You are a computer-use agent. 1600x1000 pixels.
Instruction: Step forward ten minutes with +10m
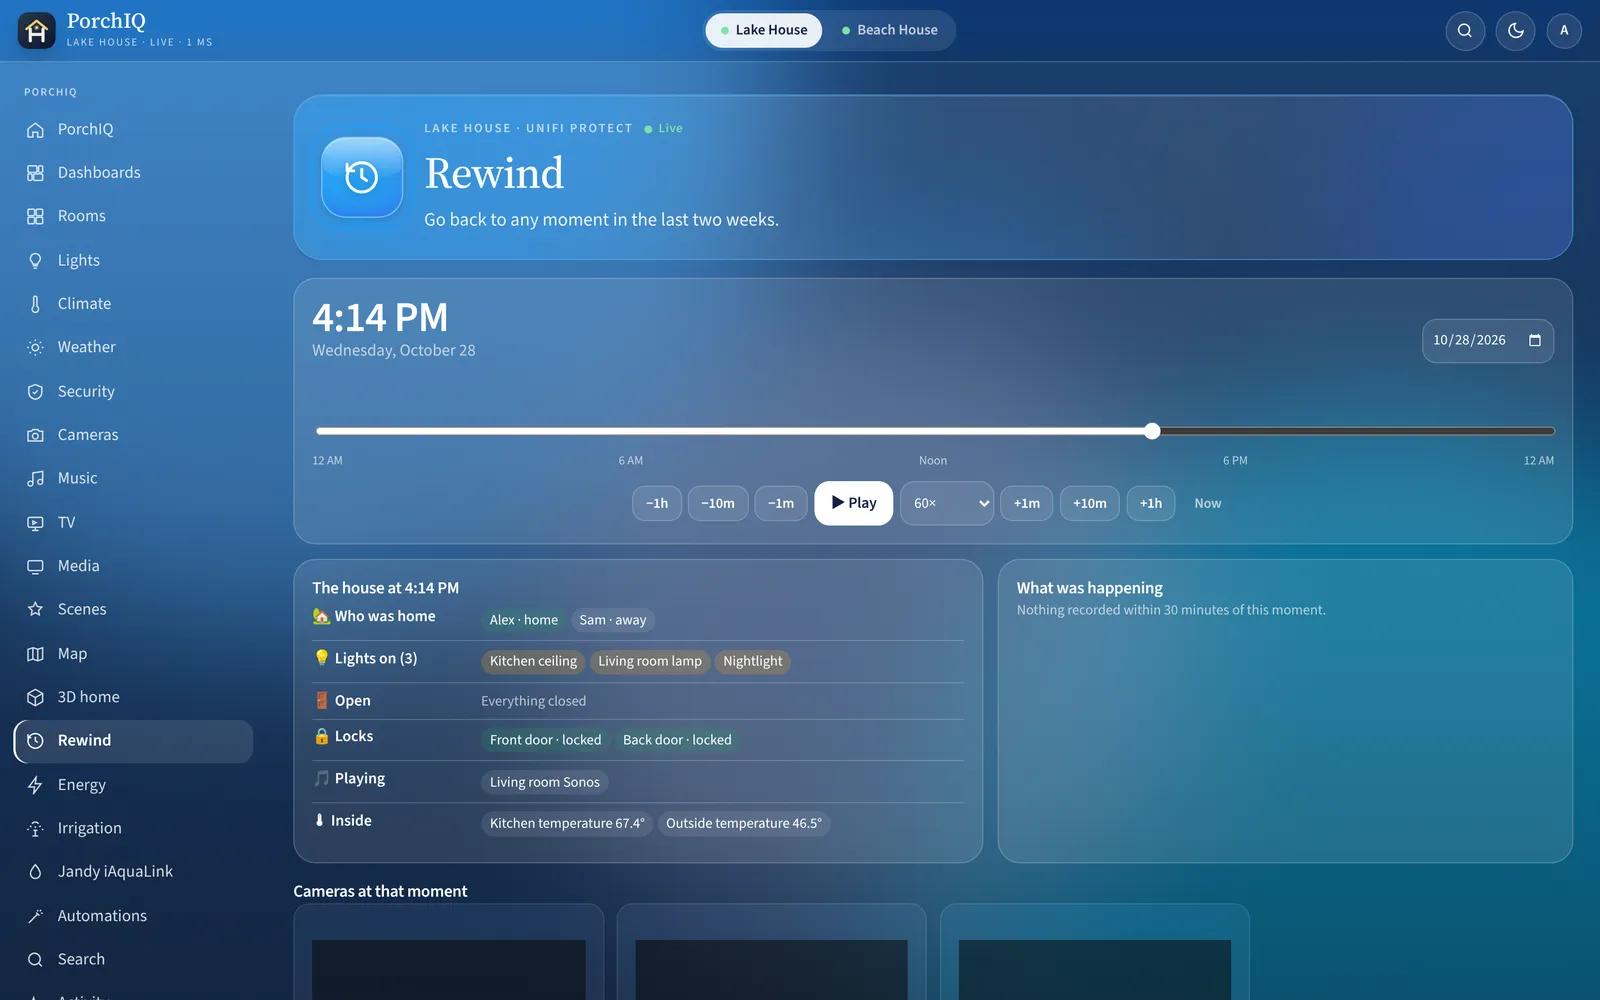pos(1090,503)
